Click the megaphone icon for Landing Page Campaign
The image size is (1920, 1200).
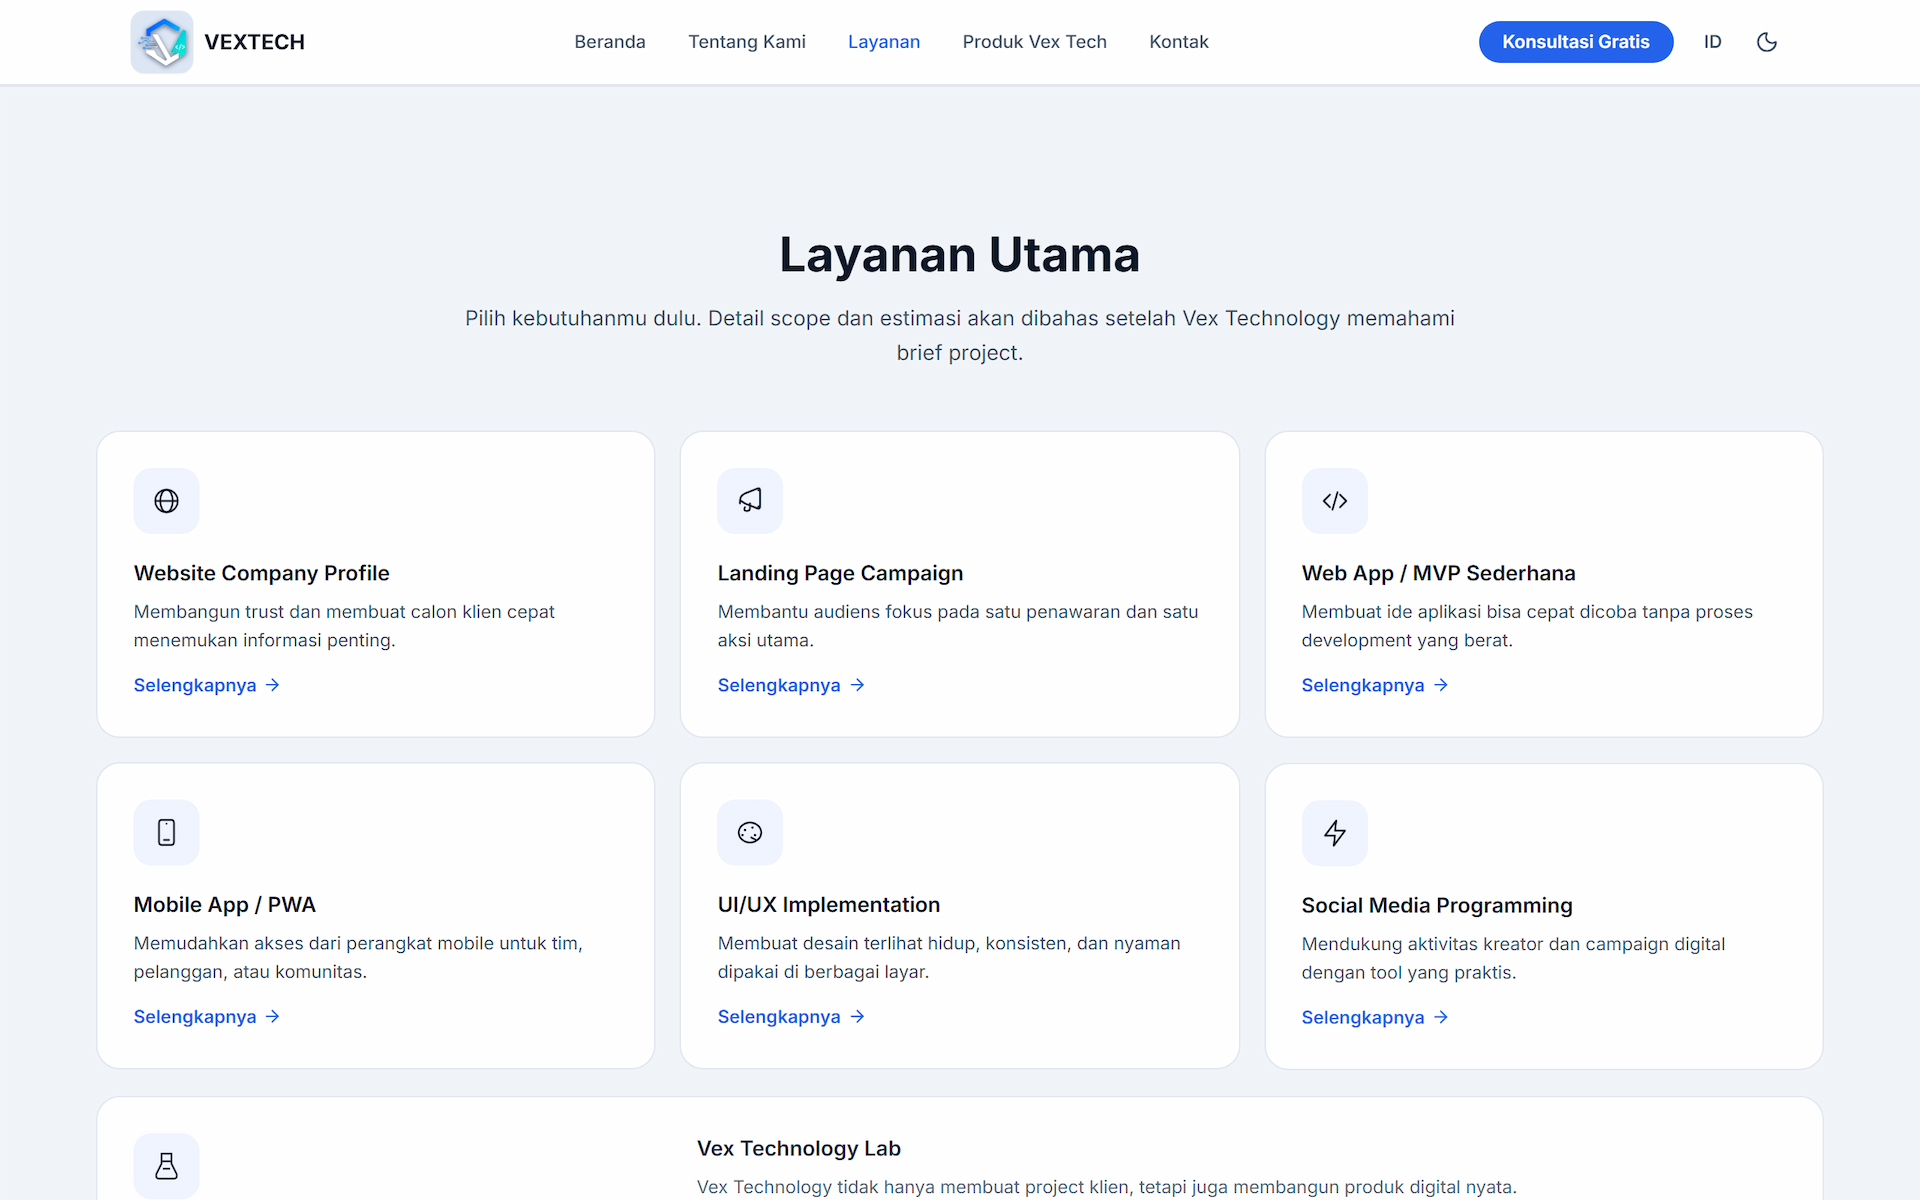[750, 501]
